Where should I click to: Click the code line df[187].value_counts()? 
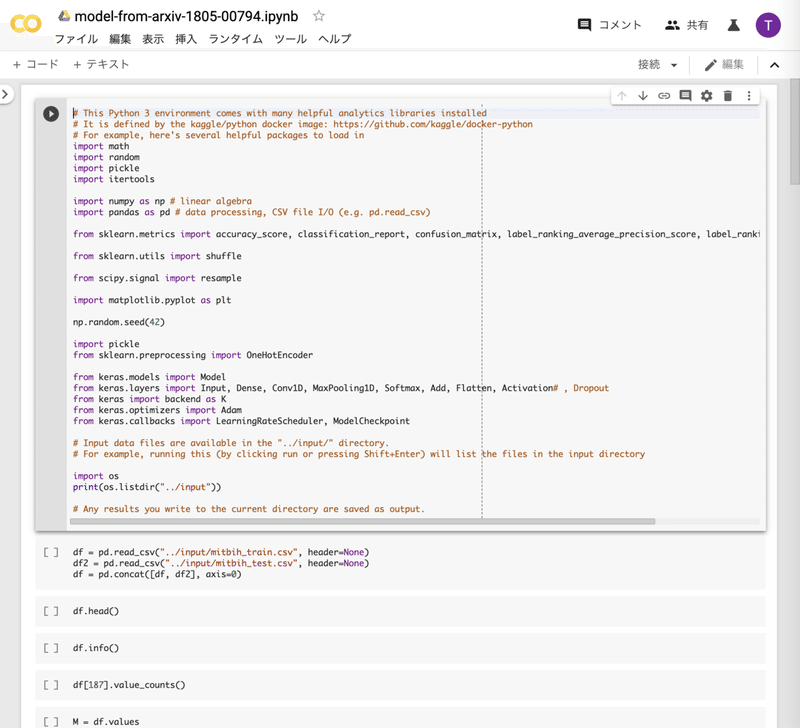tap(129, 685)
